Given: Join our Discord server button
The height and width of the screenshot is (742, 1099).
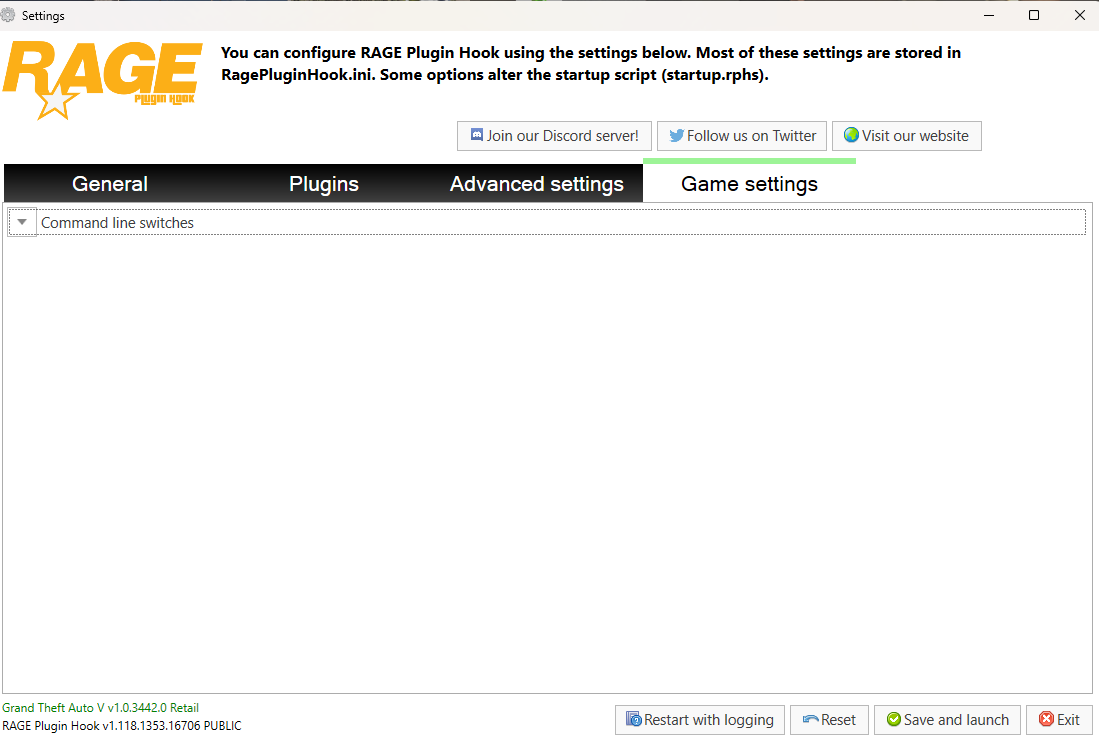Looking at the screenshot, I should (554, 136).
